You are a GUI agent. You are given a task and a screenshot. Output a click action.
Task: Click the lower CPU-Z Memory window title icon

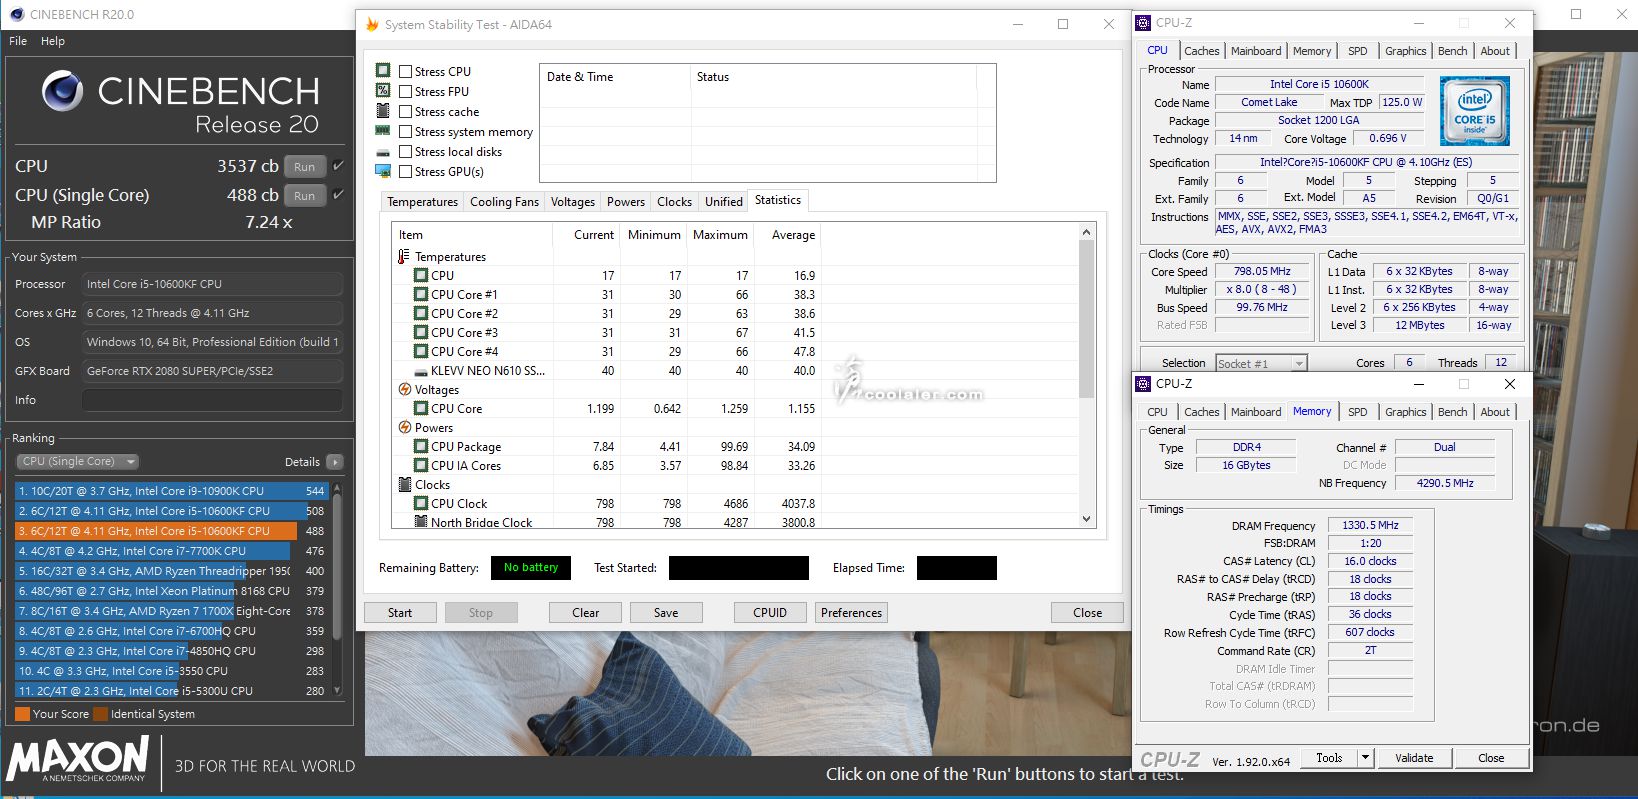point(1144,384)
